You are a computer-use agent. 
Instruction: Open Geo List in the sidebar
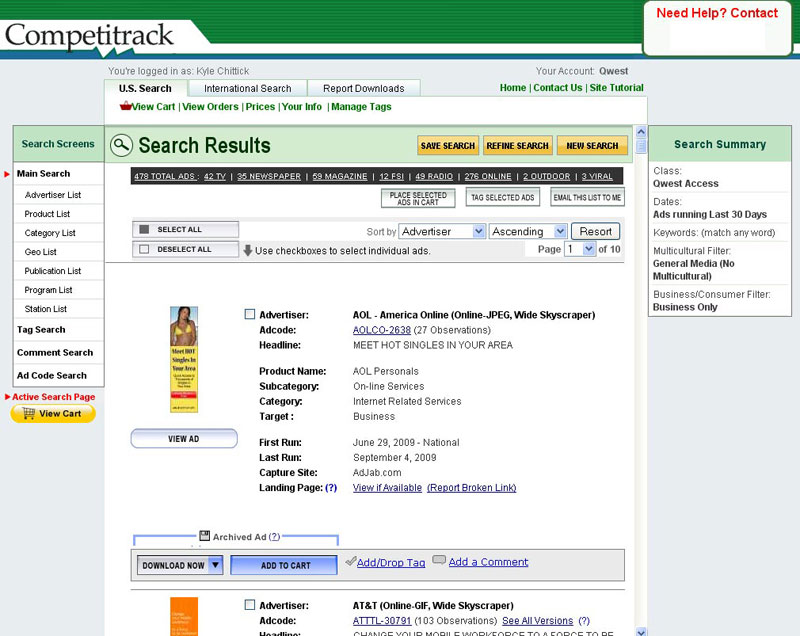point(40,252)
